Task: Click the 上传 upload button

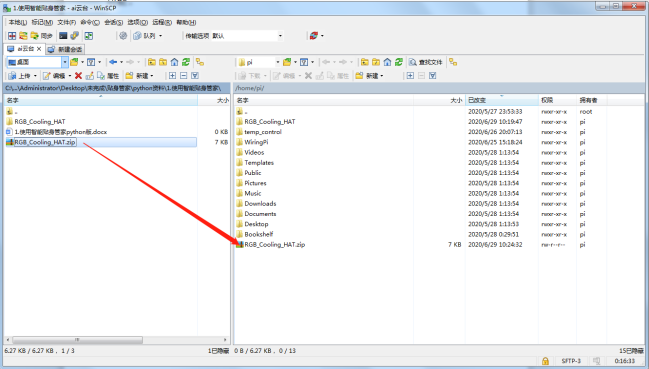Action: pos(19,76)
